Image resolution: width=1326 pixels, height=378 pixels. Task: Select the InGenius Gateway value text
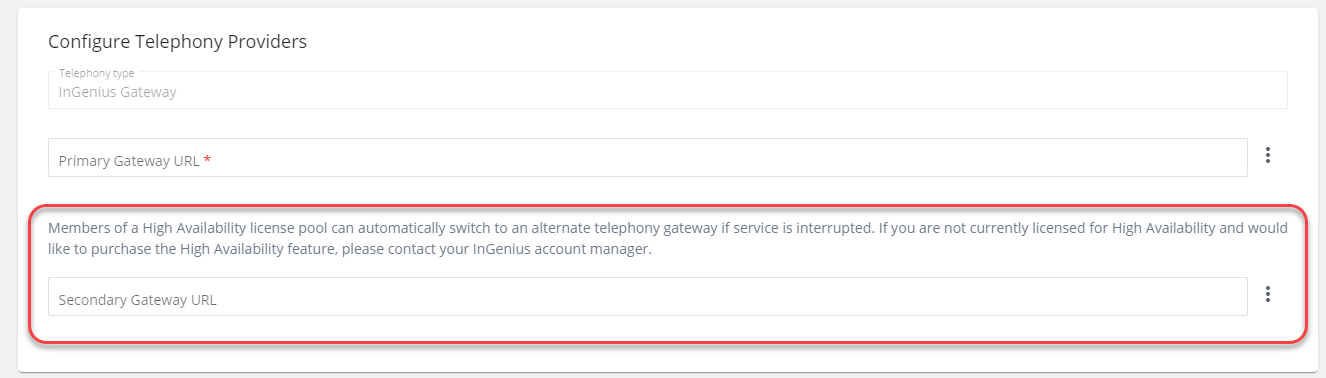(x=117, y=92)
